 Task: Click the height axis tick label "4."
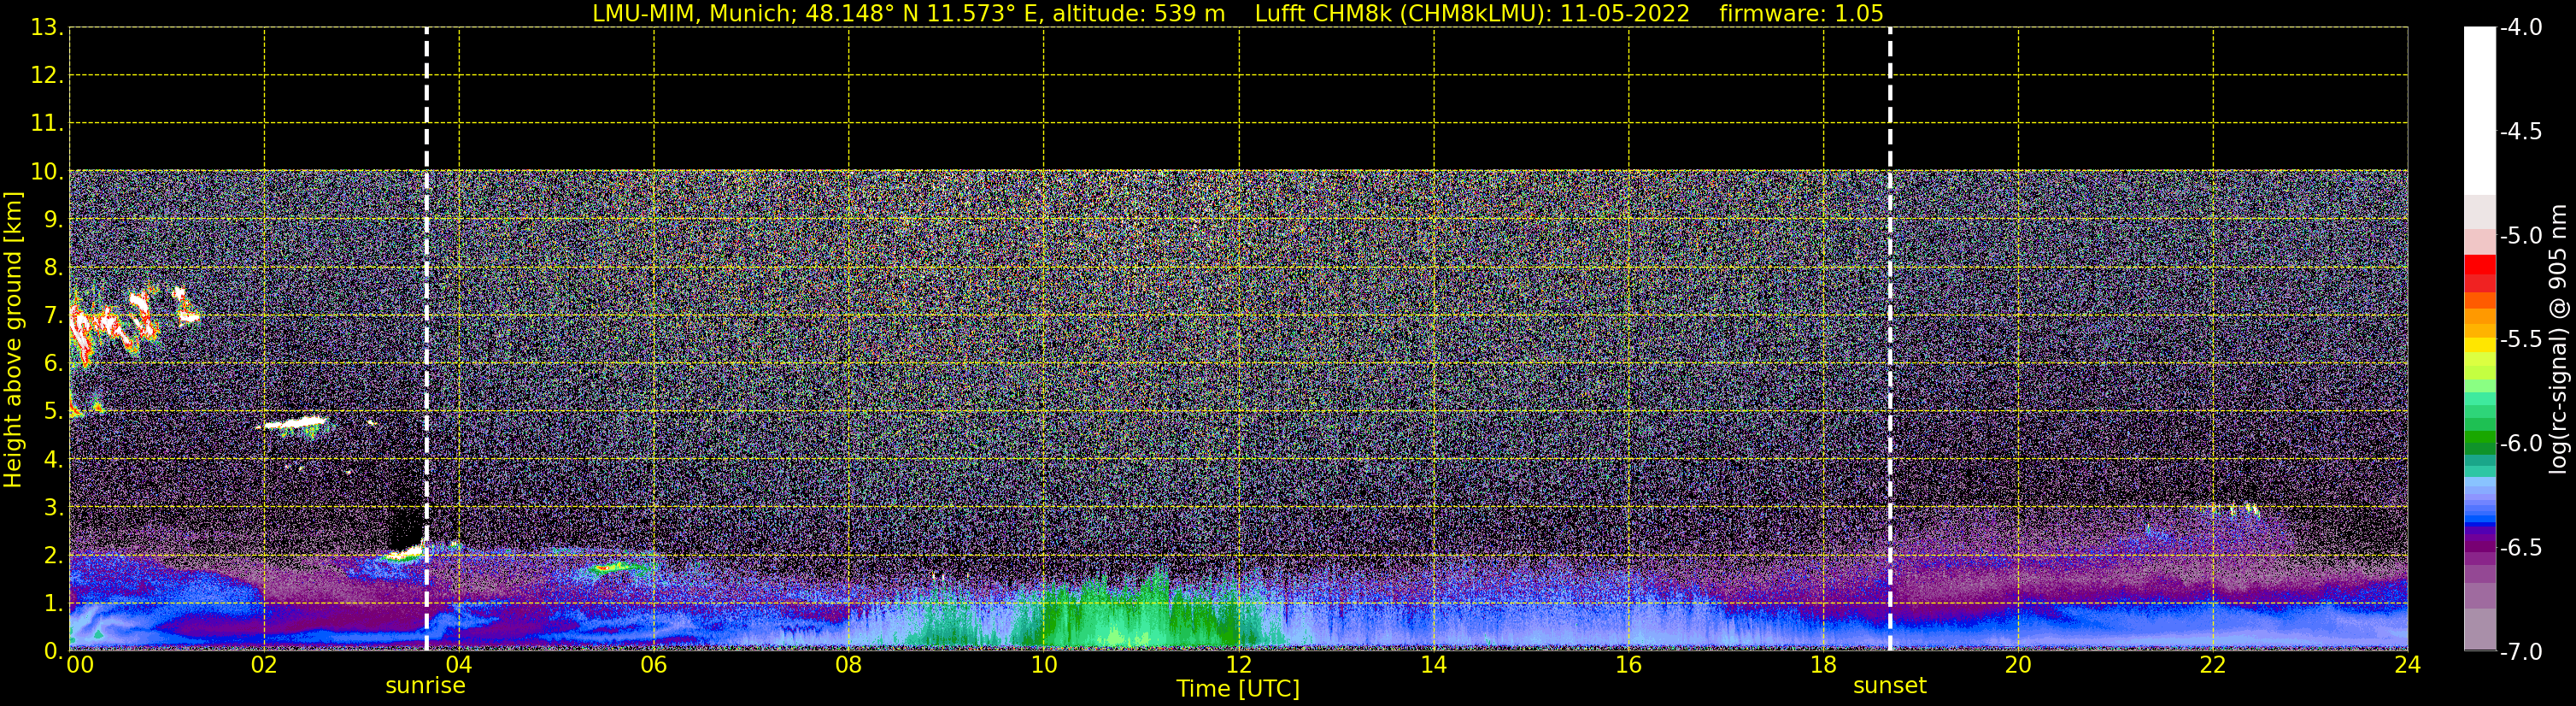53,459
